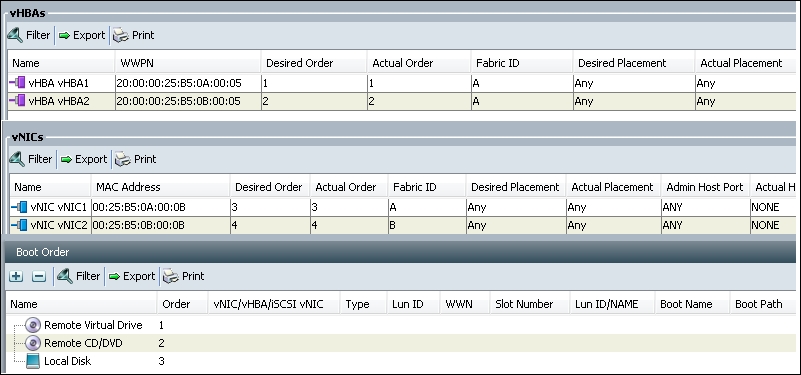Screen dimensions: 801x375
Task: Click the Export arrow icon in Boot Order
Action: click(x=114, y=277)
